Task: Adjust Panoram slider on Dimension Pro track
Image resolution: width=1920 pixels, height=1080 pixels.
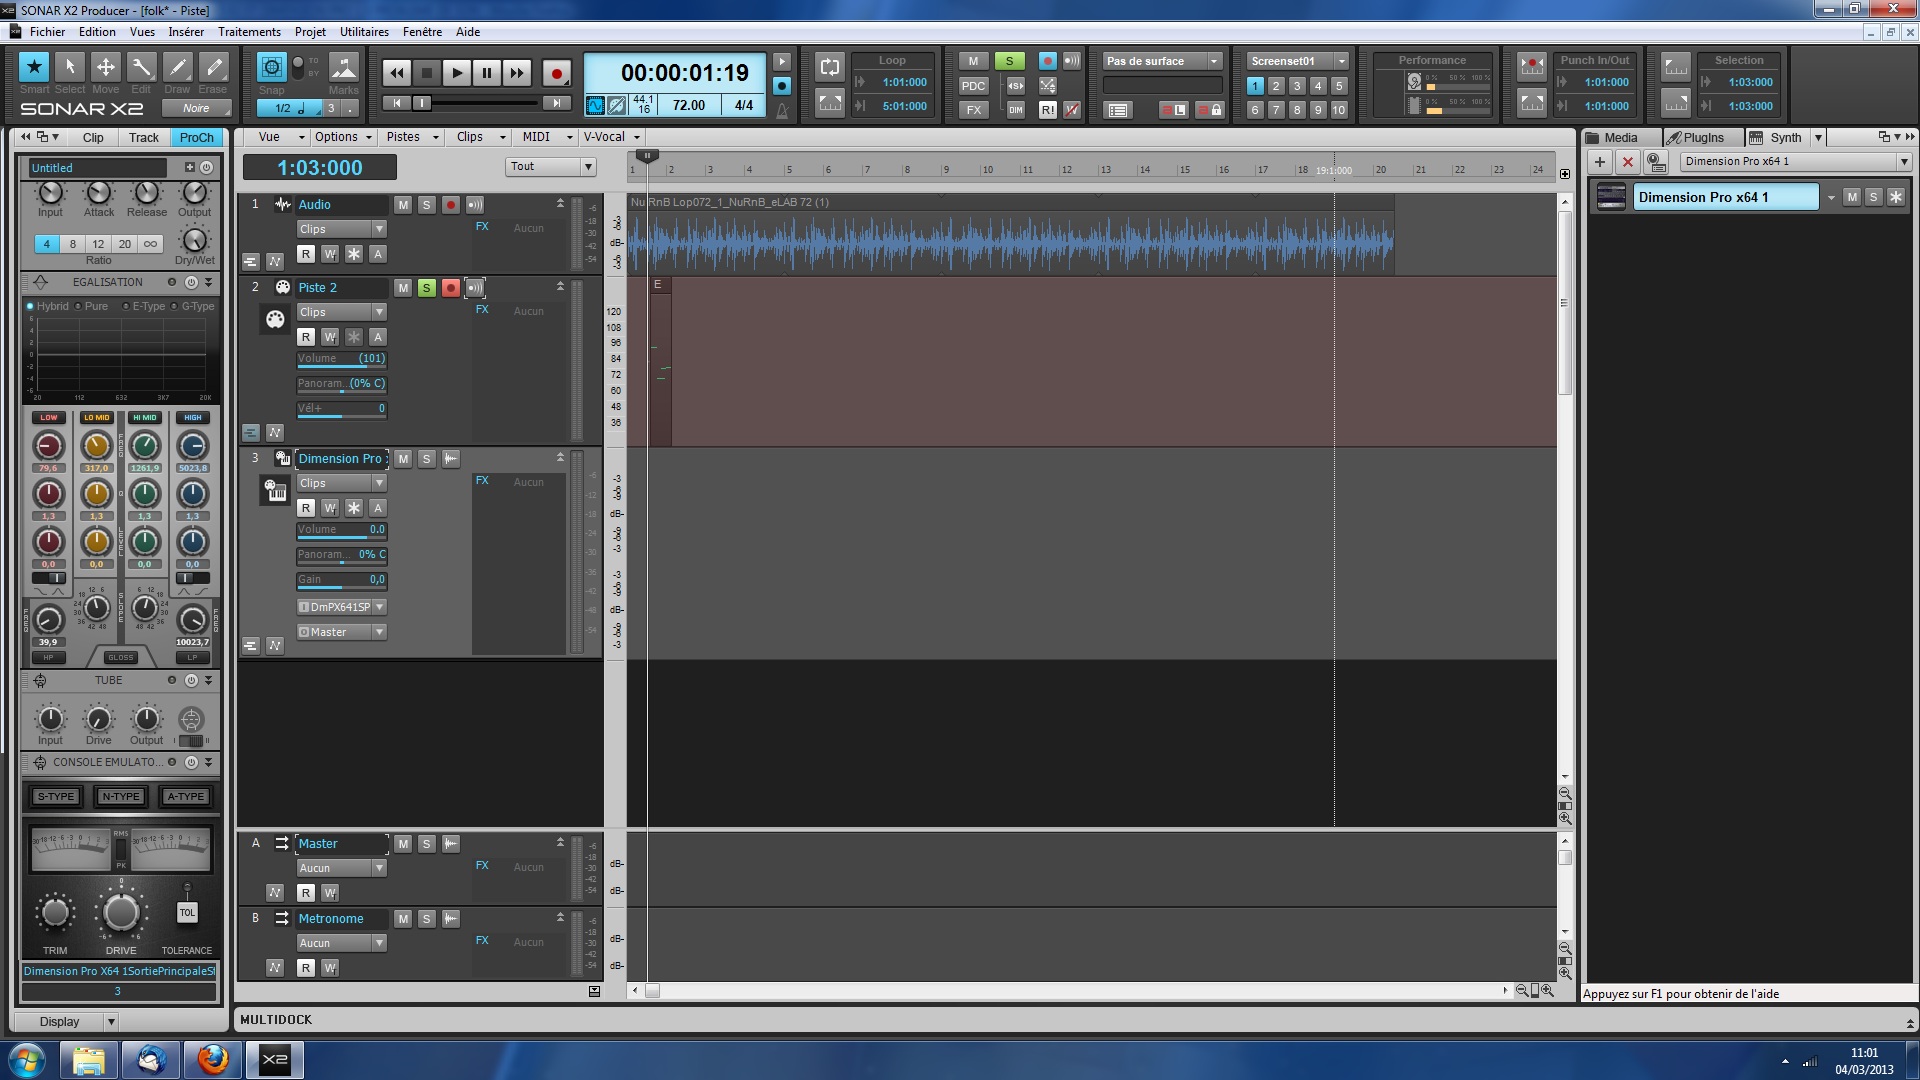Action: 341,555
